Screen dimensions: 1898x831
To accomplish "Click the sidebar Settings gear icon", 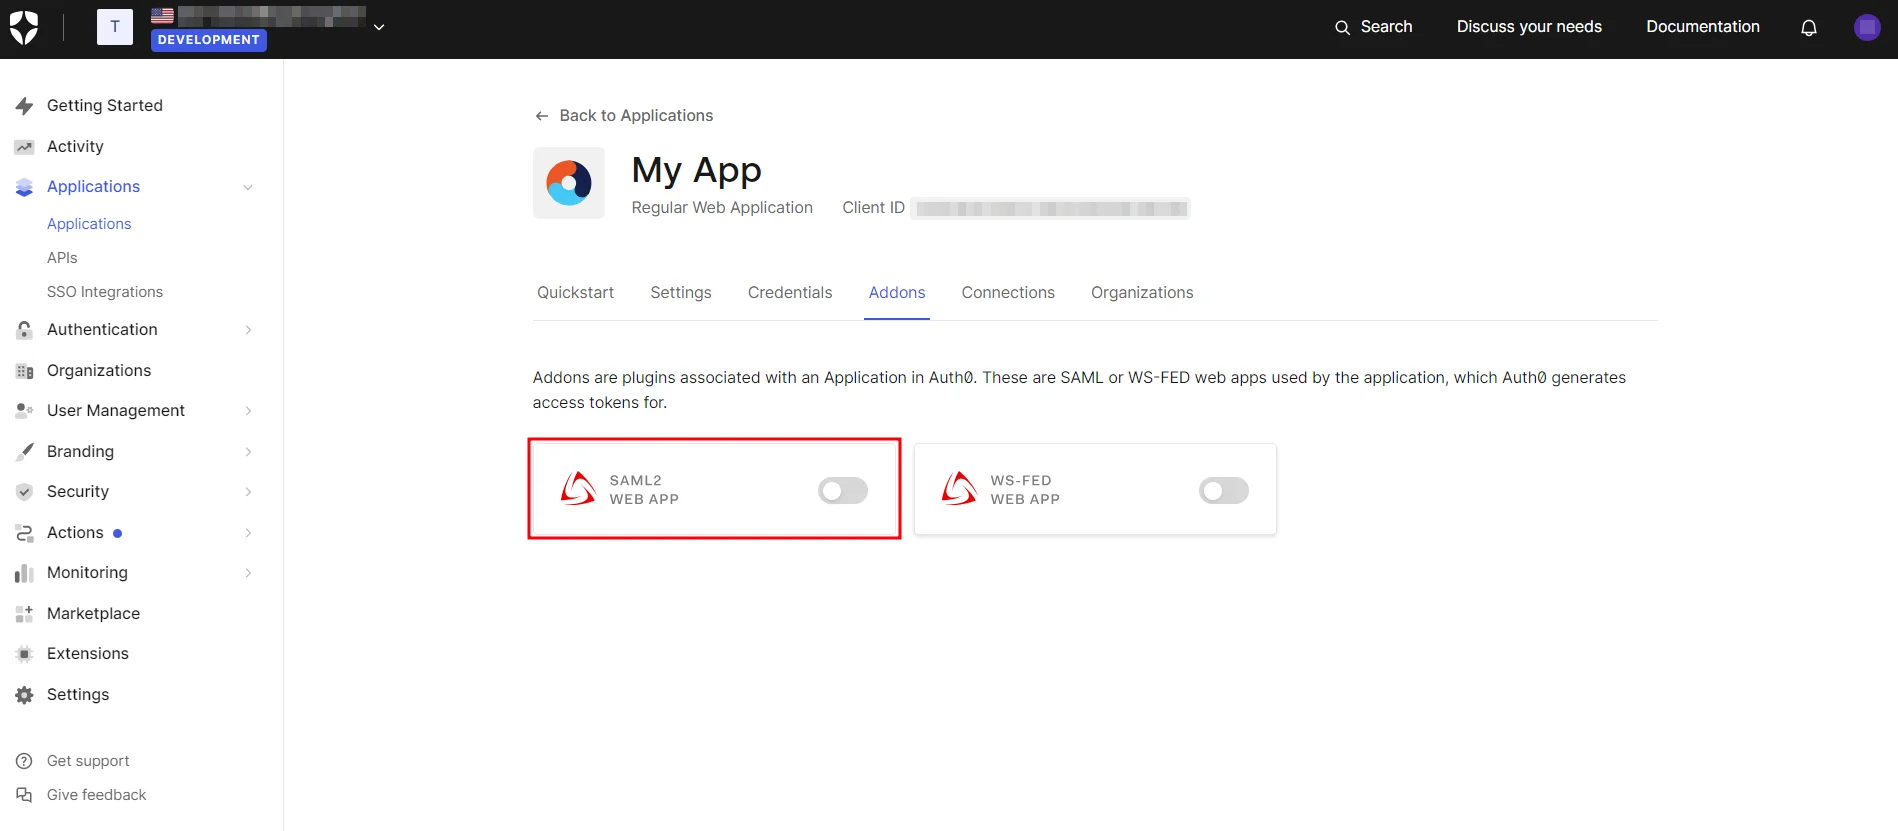I will click(25, 695).
